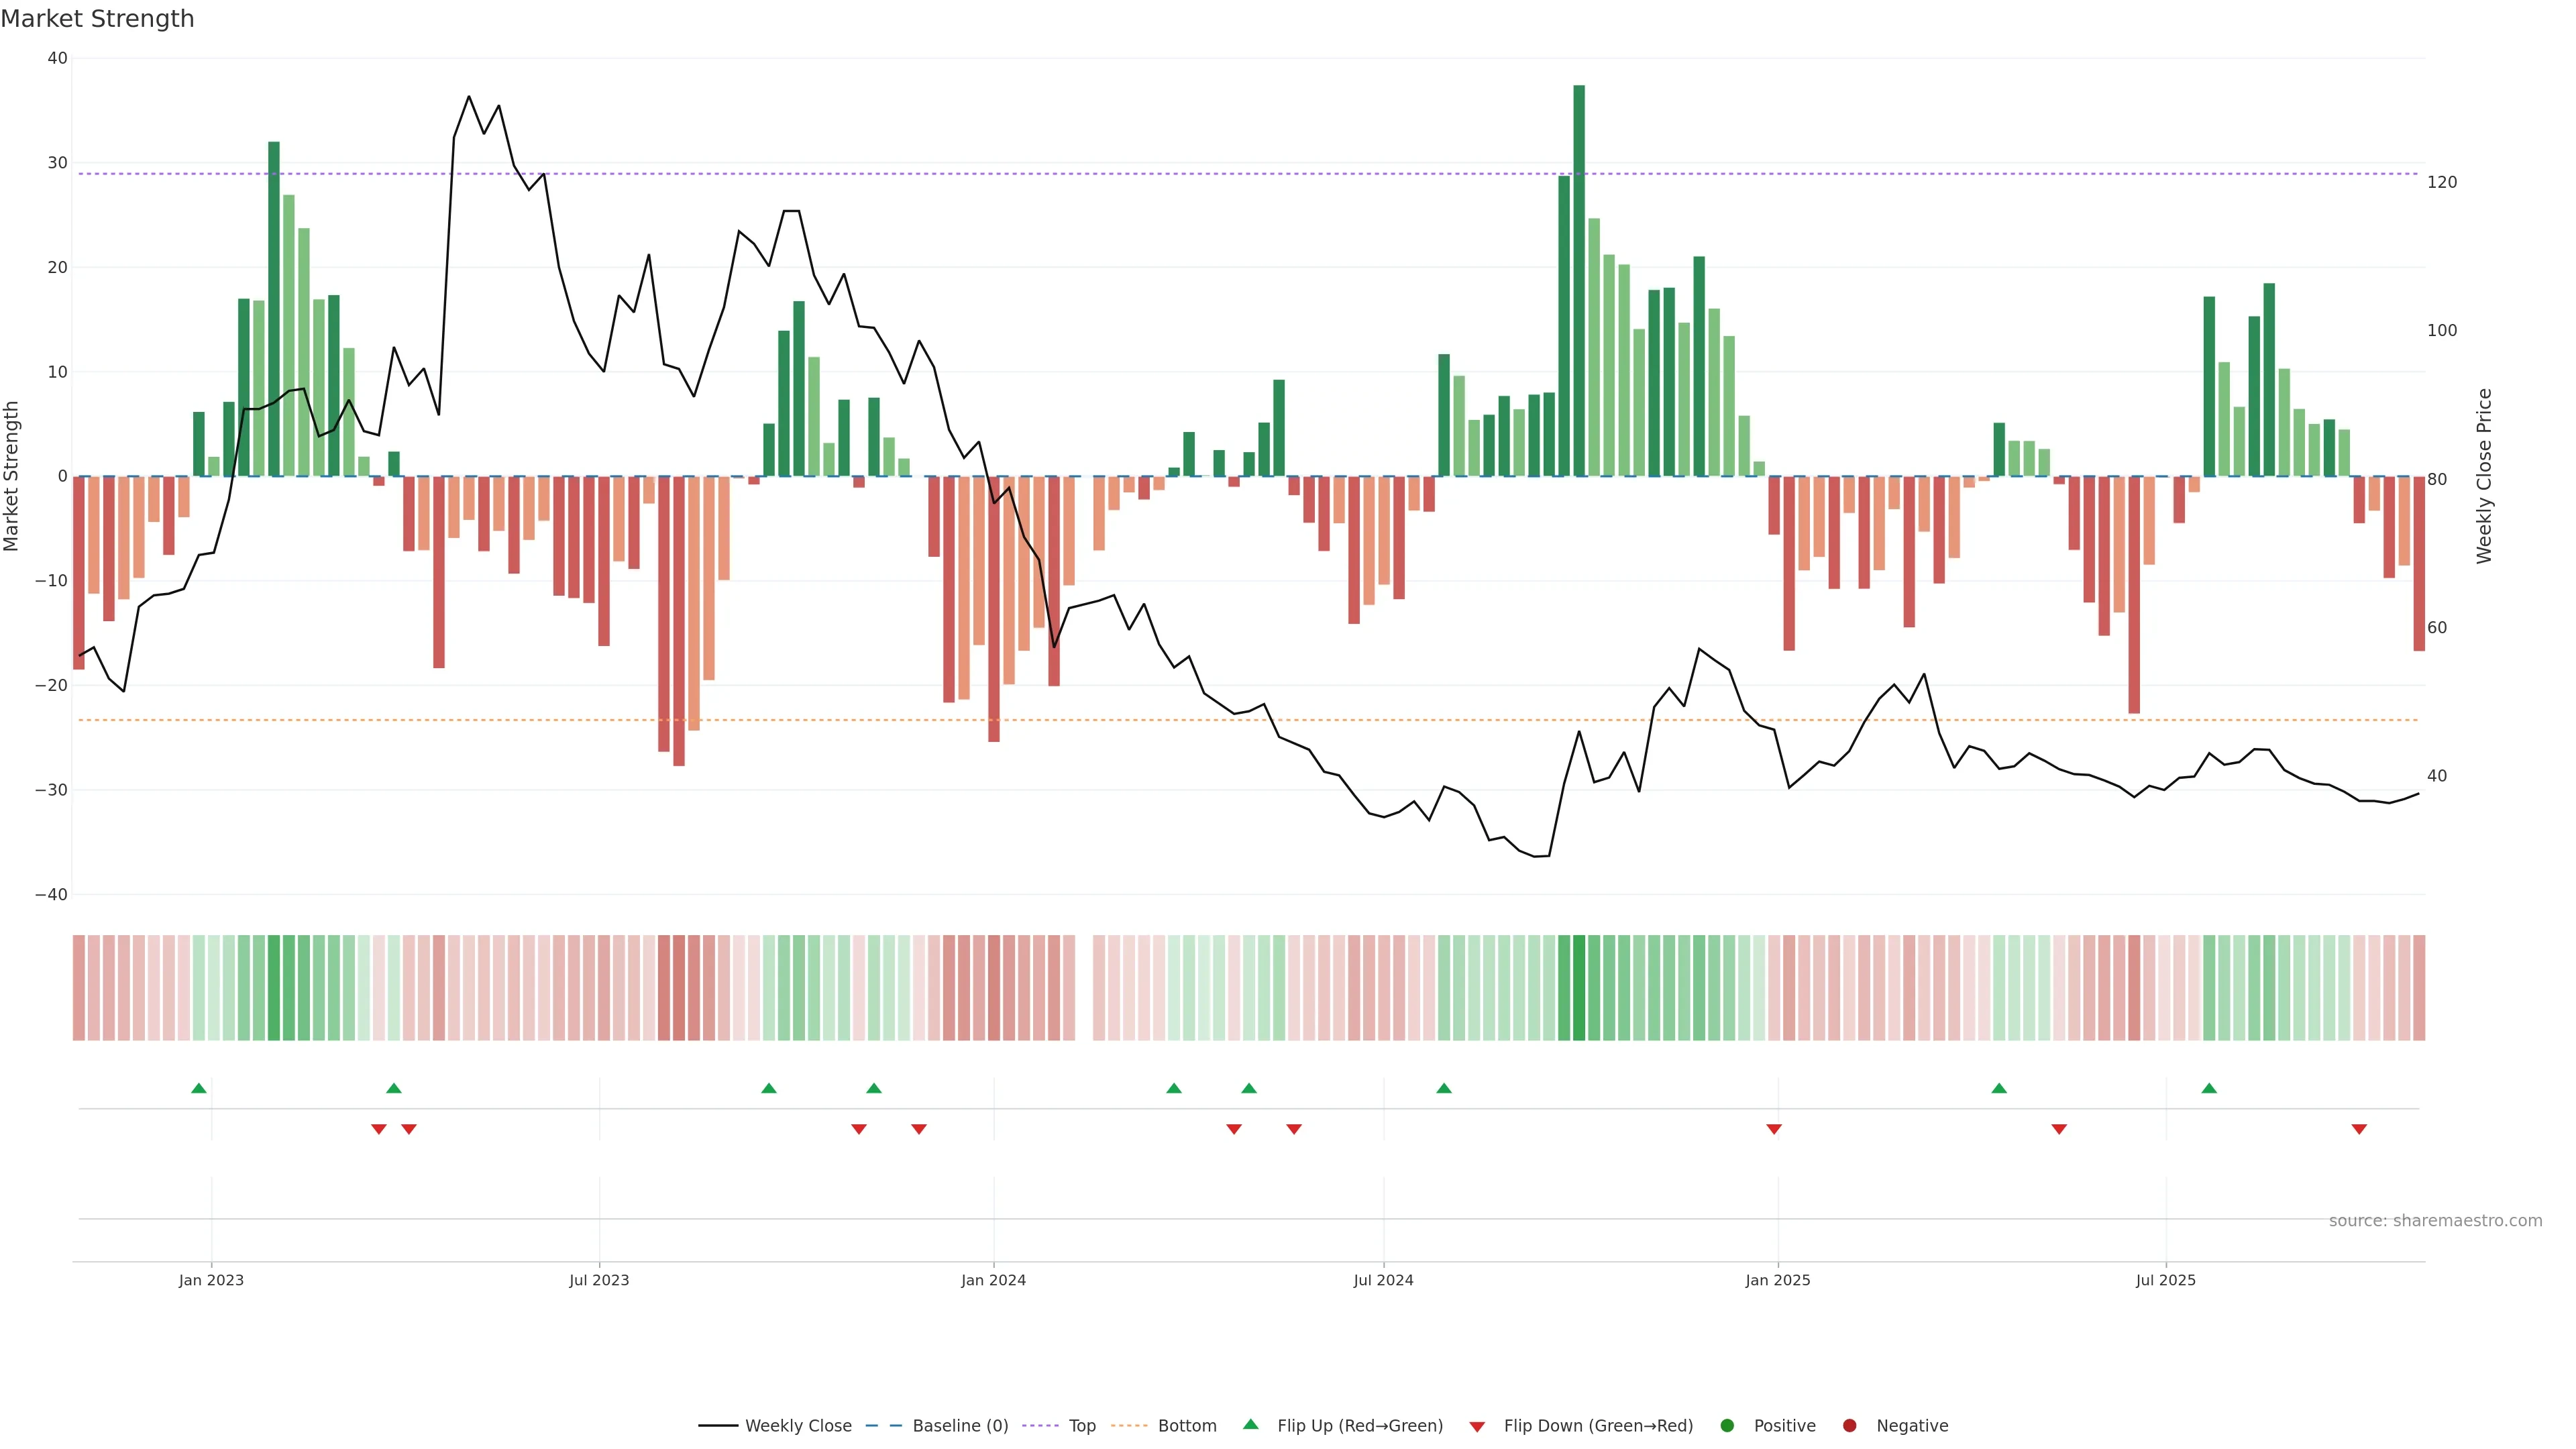The image size is (2576, 1449).
Task: Click the Market Strength chart title
Action: 97,19
